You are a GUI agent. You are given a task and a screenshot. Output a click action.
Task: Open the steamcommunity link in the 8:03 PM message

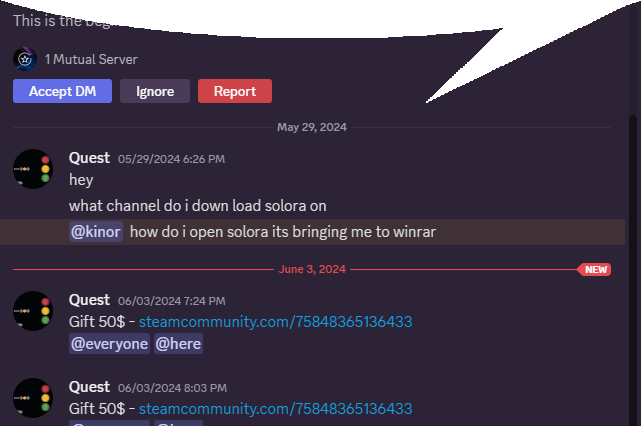(276, 409)
